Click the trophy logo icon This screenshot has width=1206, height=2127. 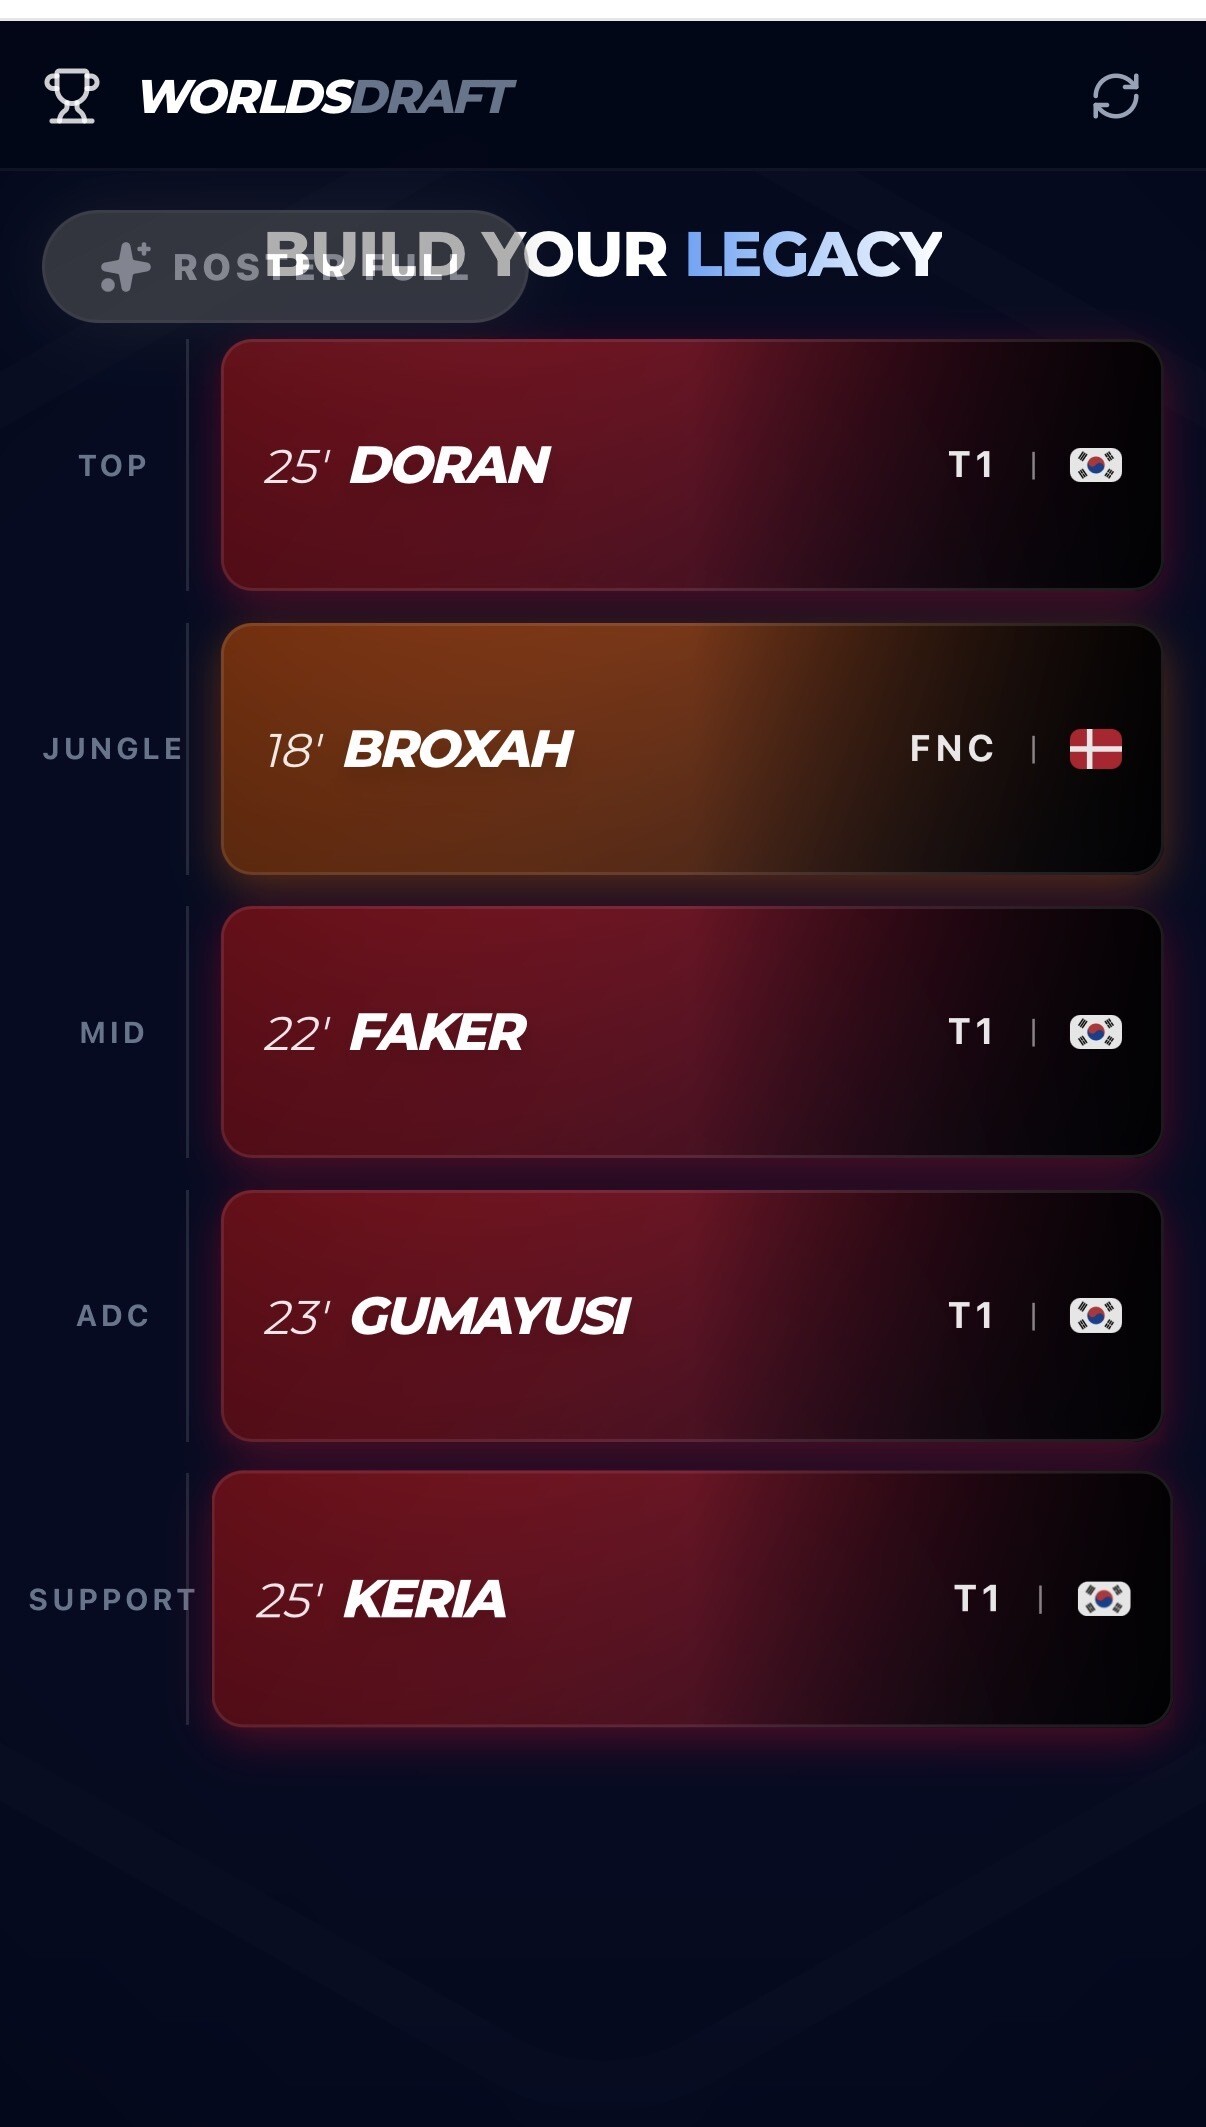pos(71,96)
